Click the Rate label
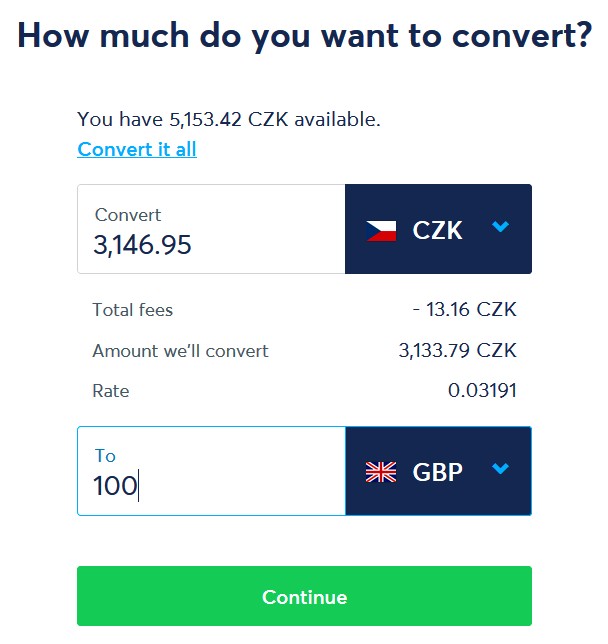Viewport: 608px width, 644px height. (x=111, y=391)
